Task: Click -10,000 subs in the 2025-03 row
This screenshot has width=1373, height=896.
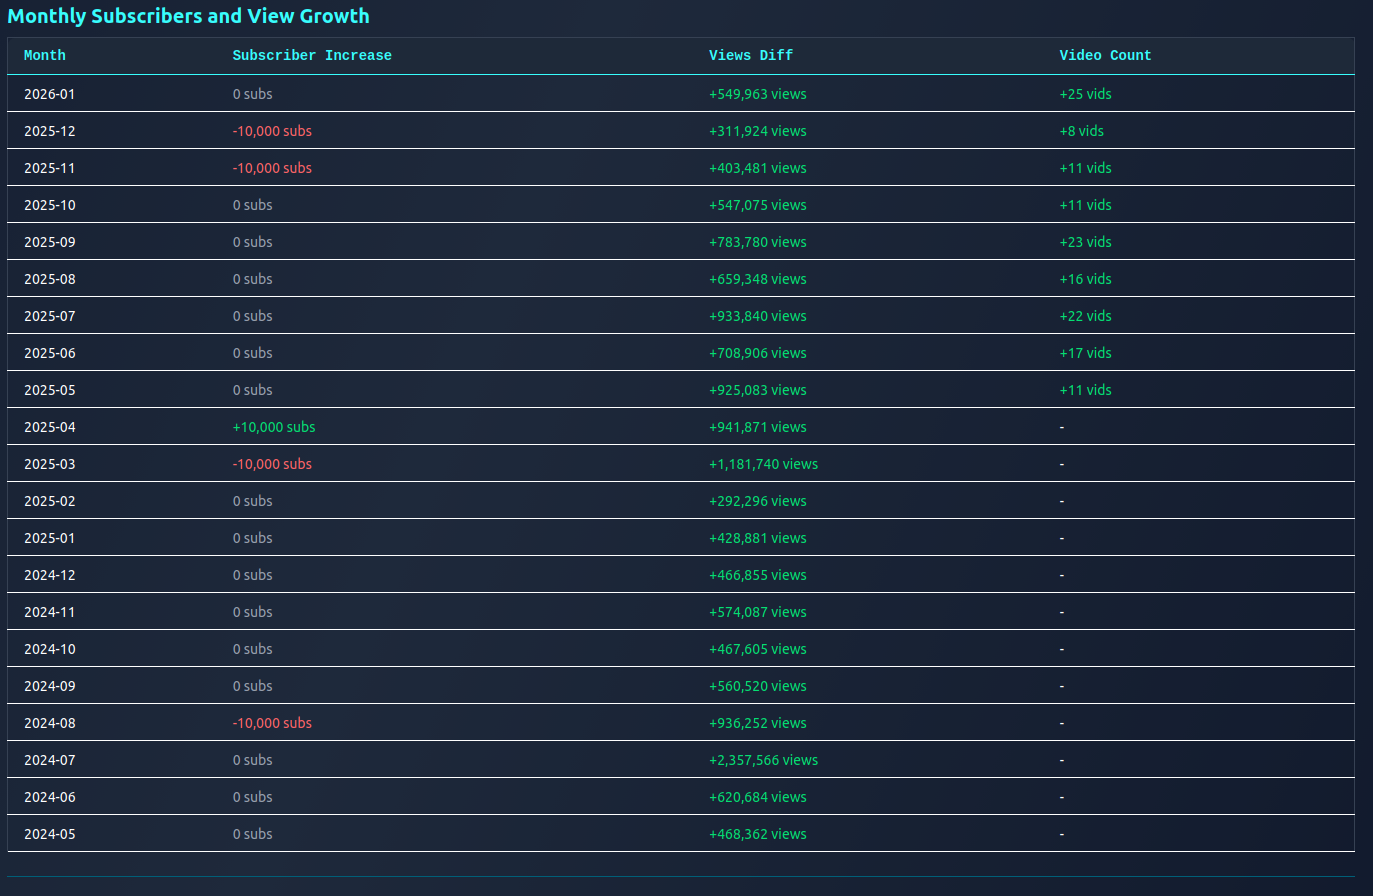Action: [x=272, y=464]
